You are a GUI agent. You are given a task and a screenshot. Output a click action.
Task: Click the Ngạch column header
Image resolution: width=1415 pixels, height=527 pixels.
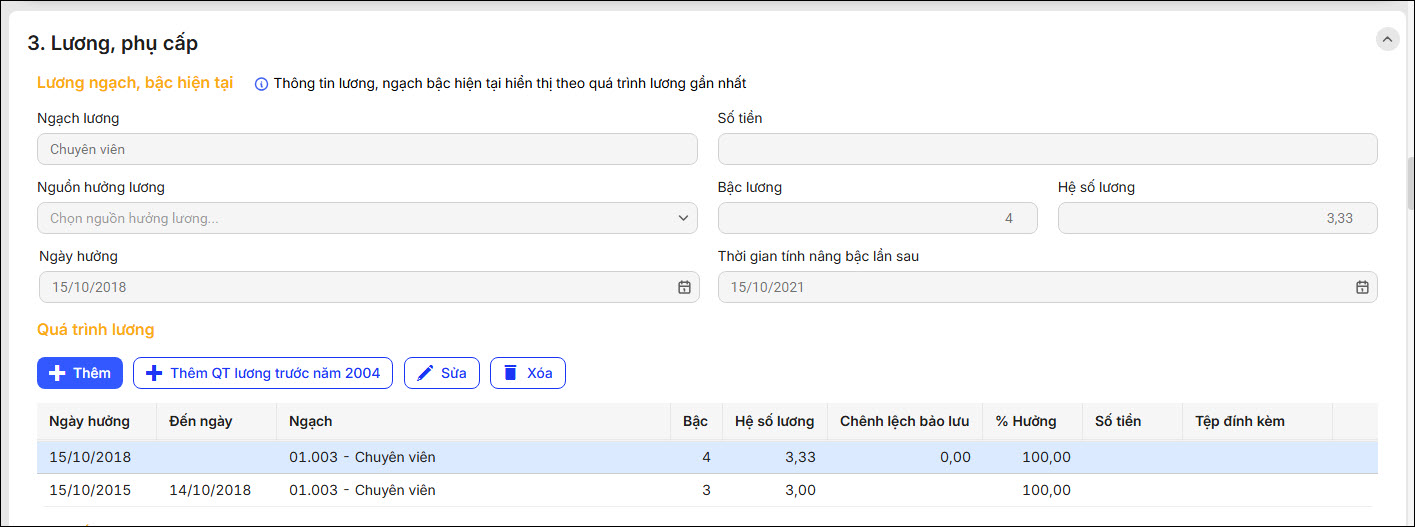[311, 421]
